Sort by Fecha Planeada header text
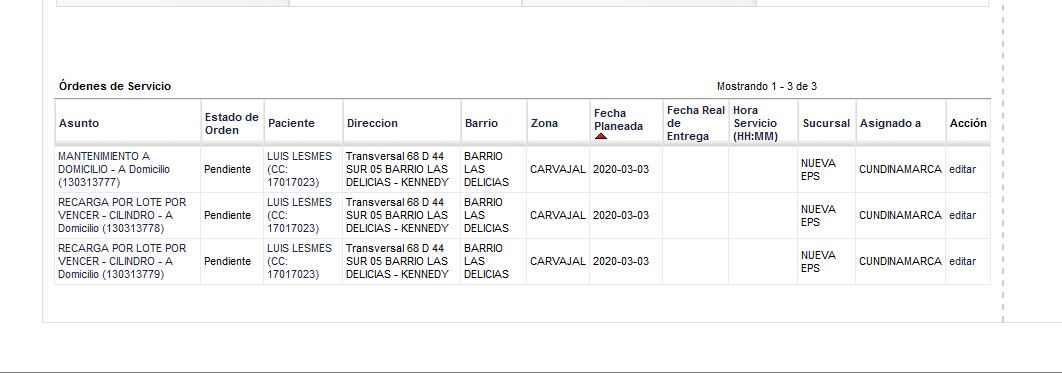Image resolution: width=1062 pixels, height=373 pixels. [x=618, y=120]
